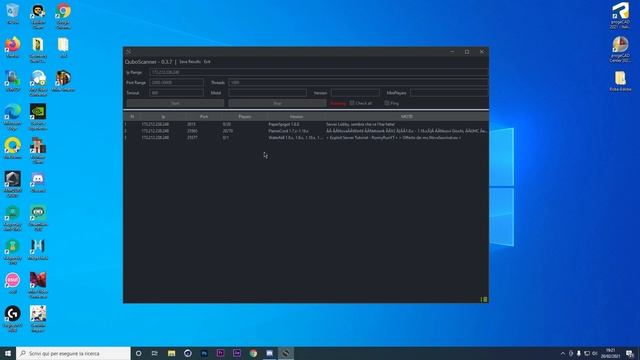Launch Discord from the desktop

(x=38, y=182)
